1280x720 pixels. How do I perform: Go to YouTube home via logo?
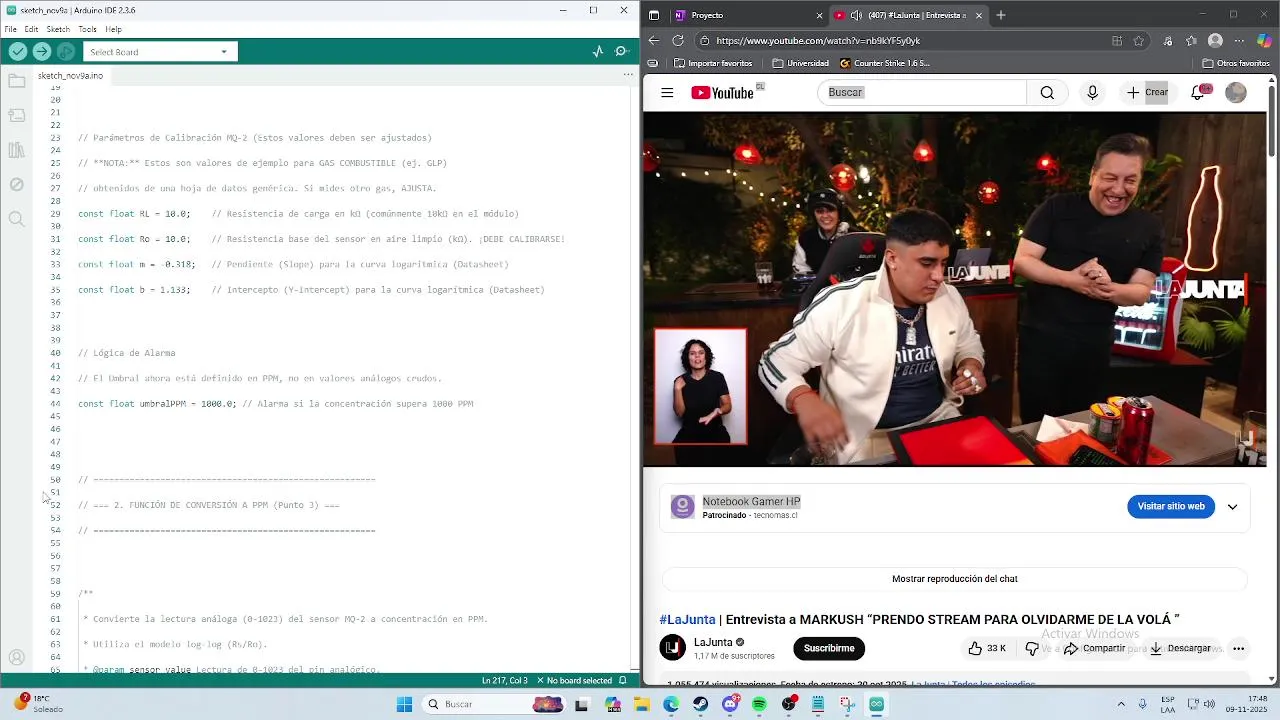point(722,93)
